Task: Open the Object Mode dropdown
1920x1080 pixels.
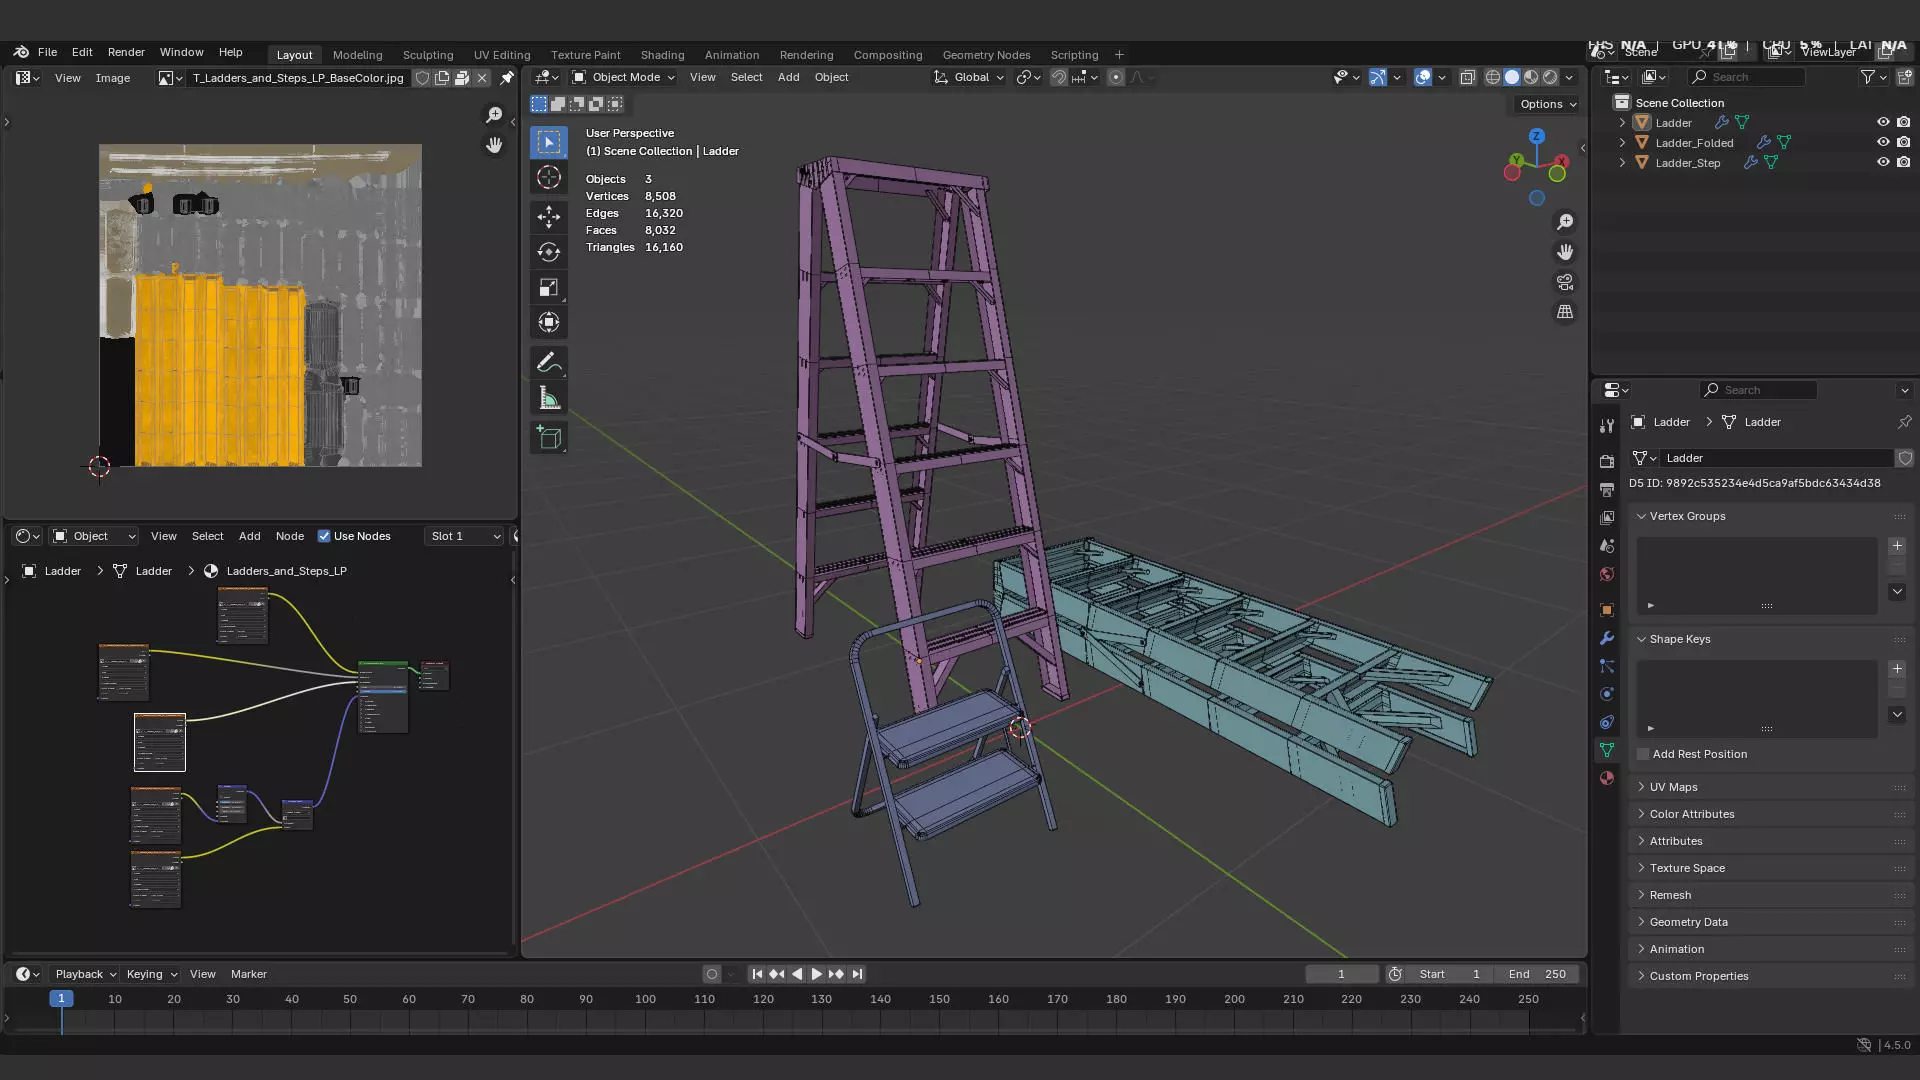Action: 624,77
